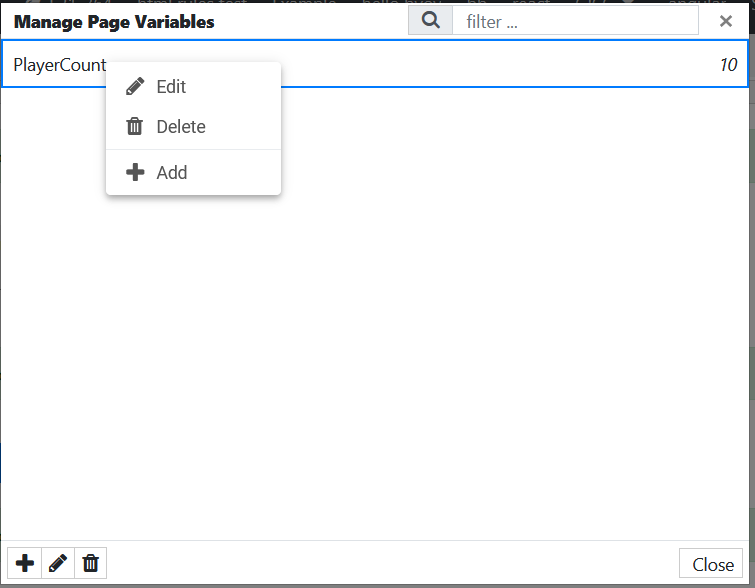755x588 pixels.
Task: Focus the filter text field
Action: [x=575, y=21]
